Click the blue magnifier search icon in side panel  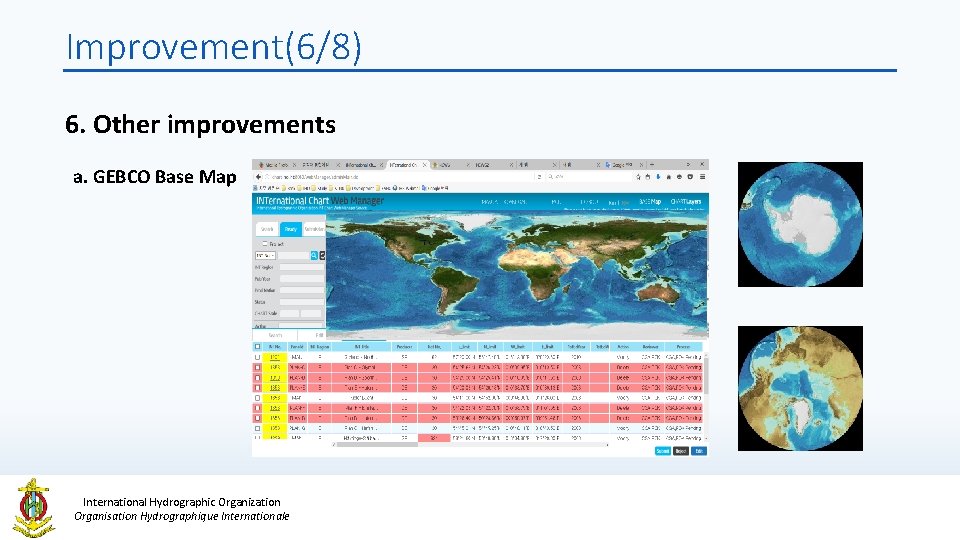(x=314, y=255)
